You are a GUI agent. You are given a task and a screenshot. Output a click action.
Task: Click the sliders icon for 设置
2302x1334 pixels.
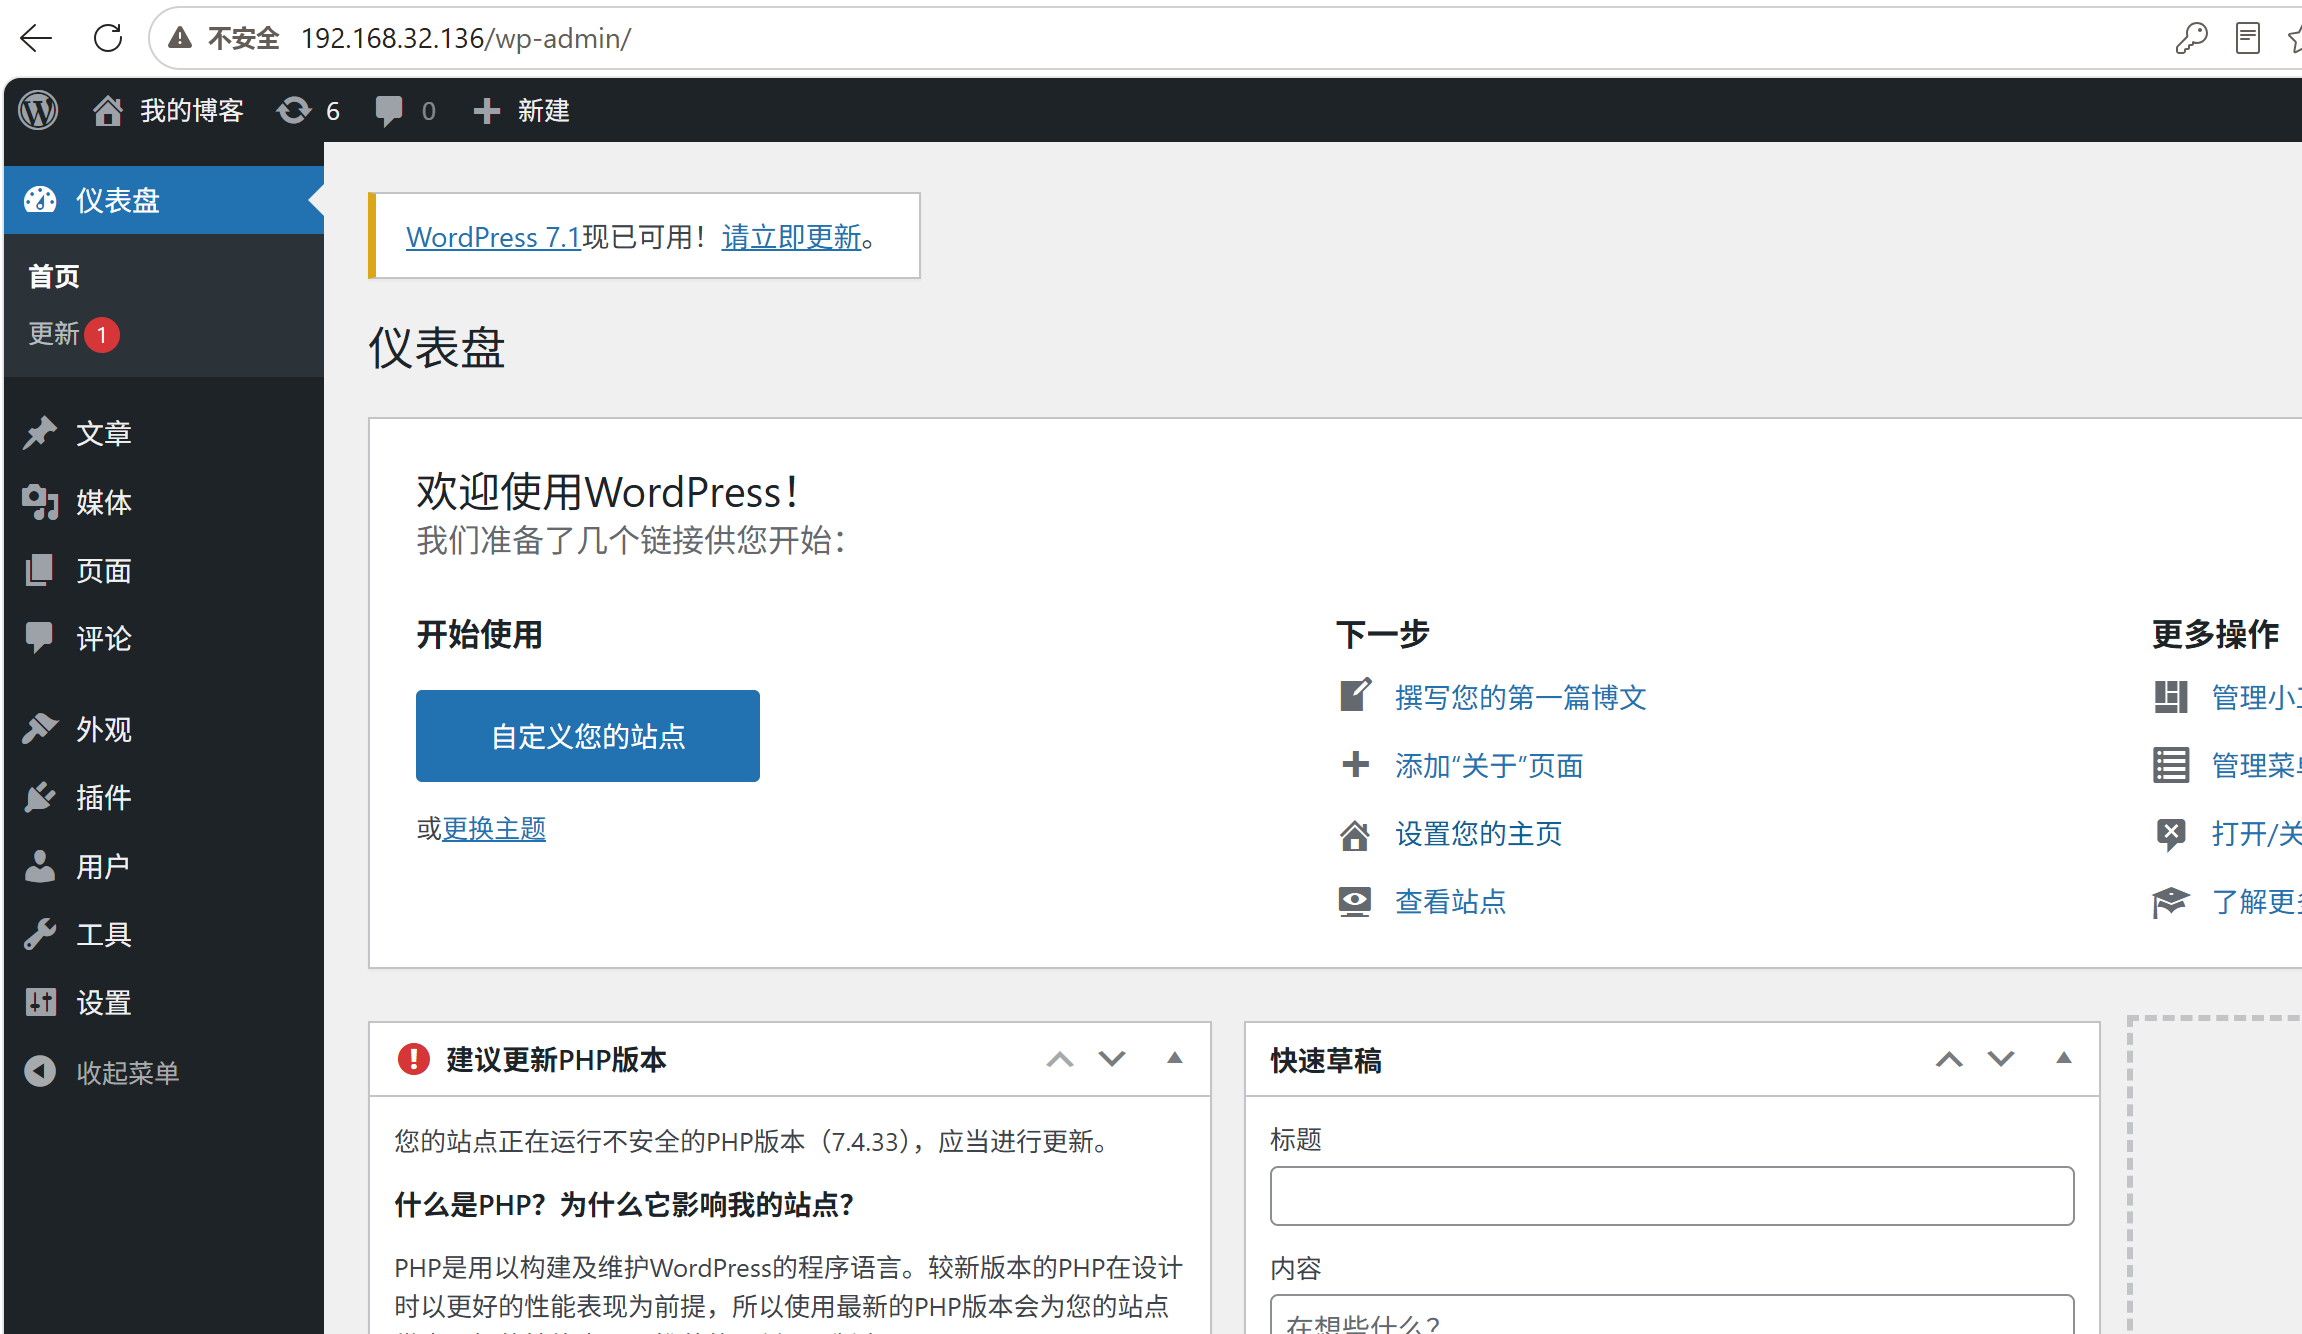40,1002
